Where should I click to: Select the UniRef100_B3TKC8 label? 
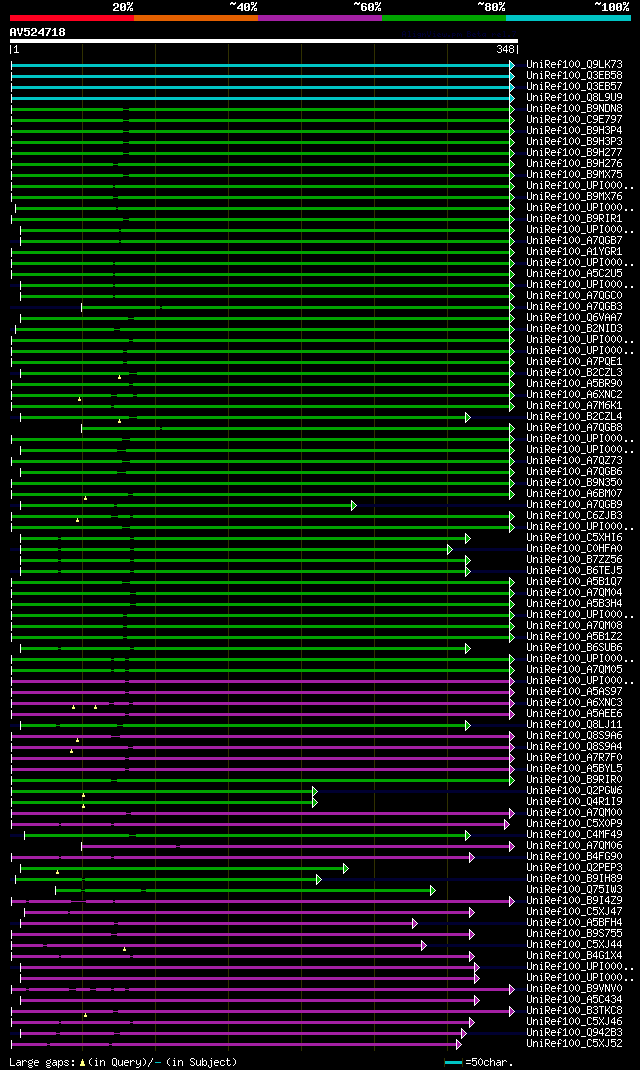coord(574,1011)
